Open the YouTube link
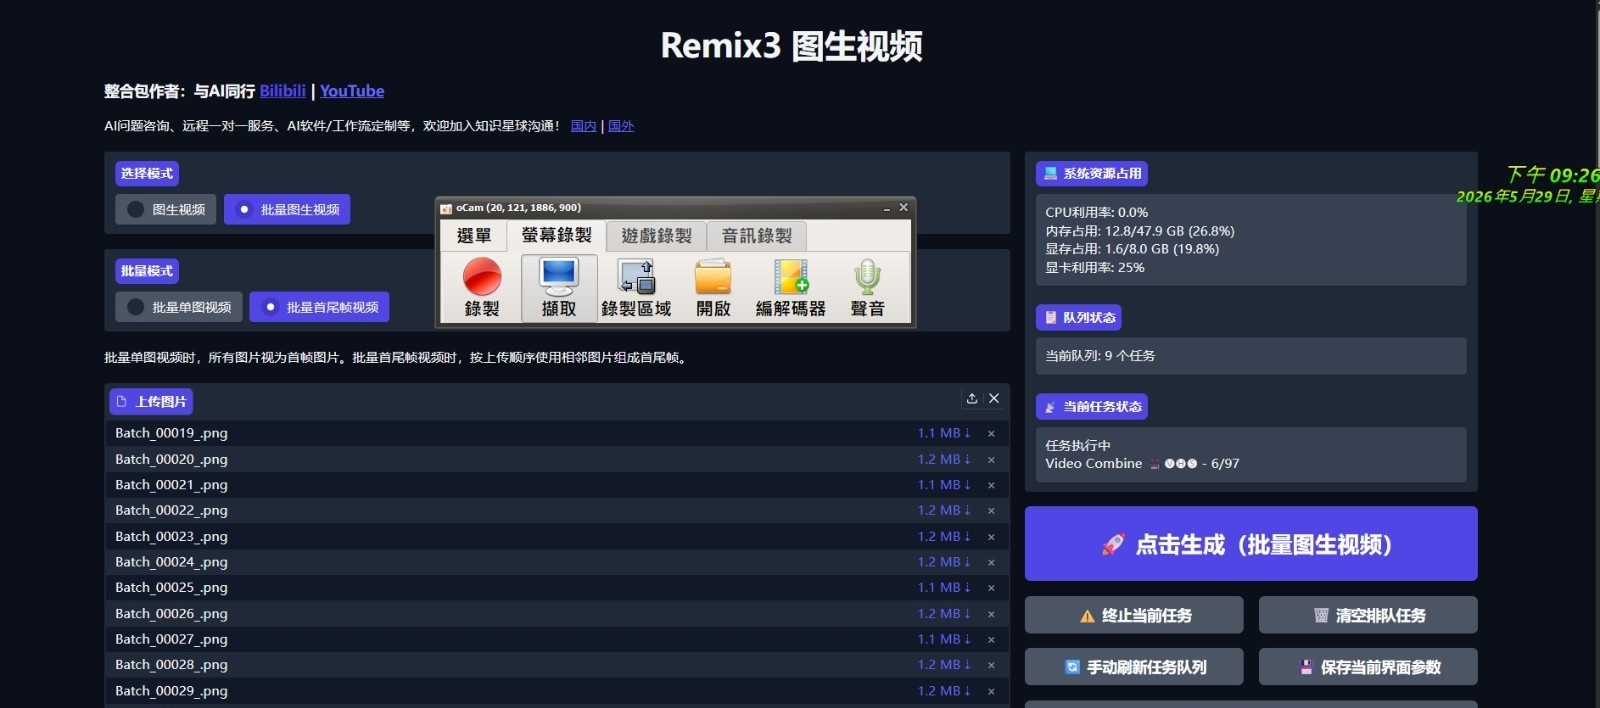Image resolution: width=1600 pixels, height=708 pixels. 352,91
